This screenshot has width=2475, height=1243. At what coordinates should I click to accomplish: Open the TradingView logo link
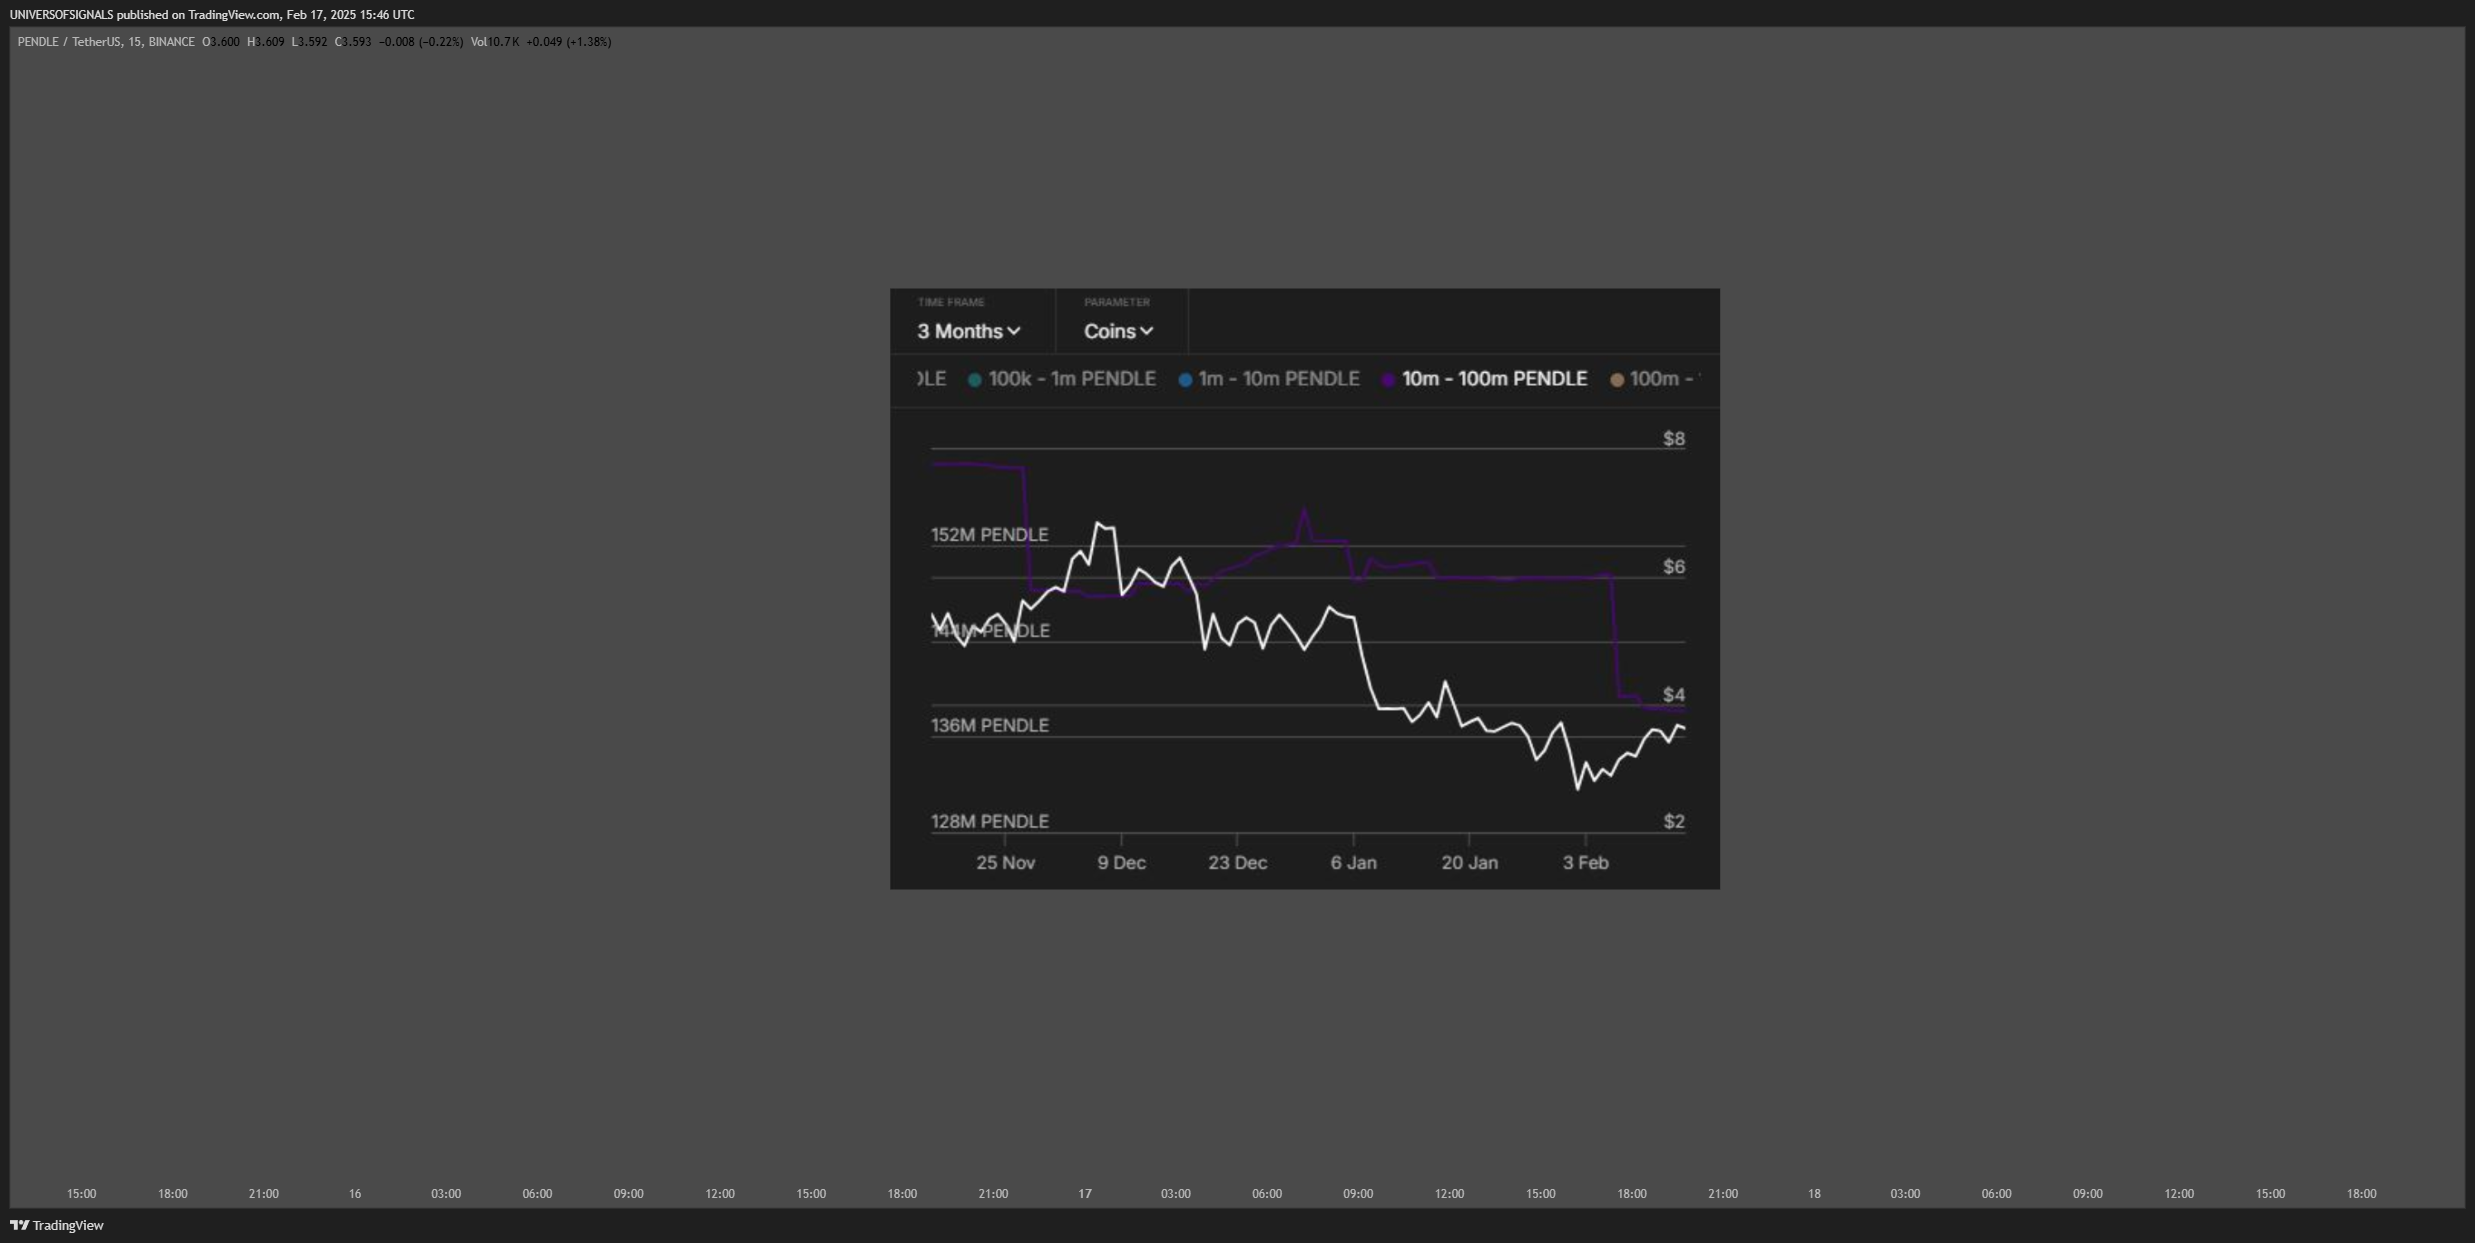(x=57, y=1225)
